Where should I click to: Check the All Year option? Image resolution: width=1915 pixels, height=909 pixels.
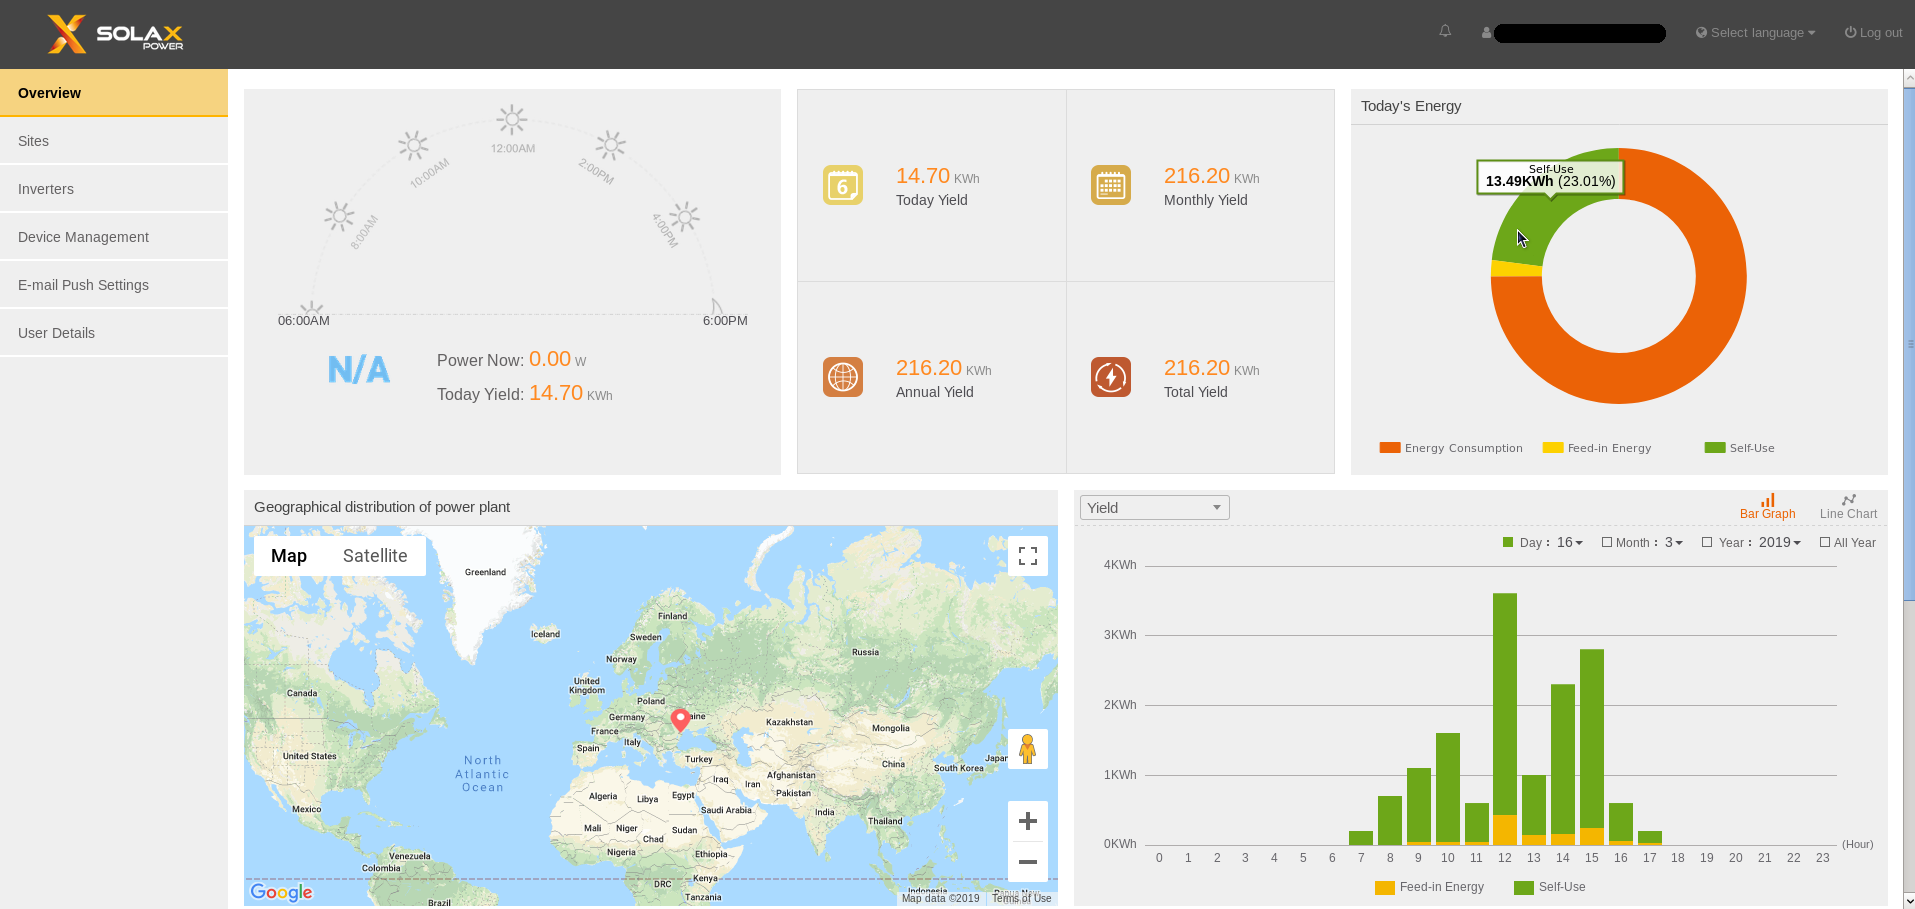(1825, 542)
